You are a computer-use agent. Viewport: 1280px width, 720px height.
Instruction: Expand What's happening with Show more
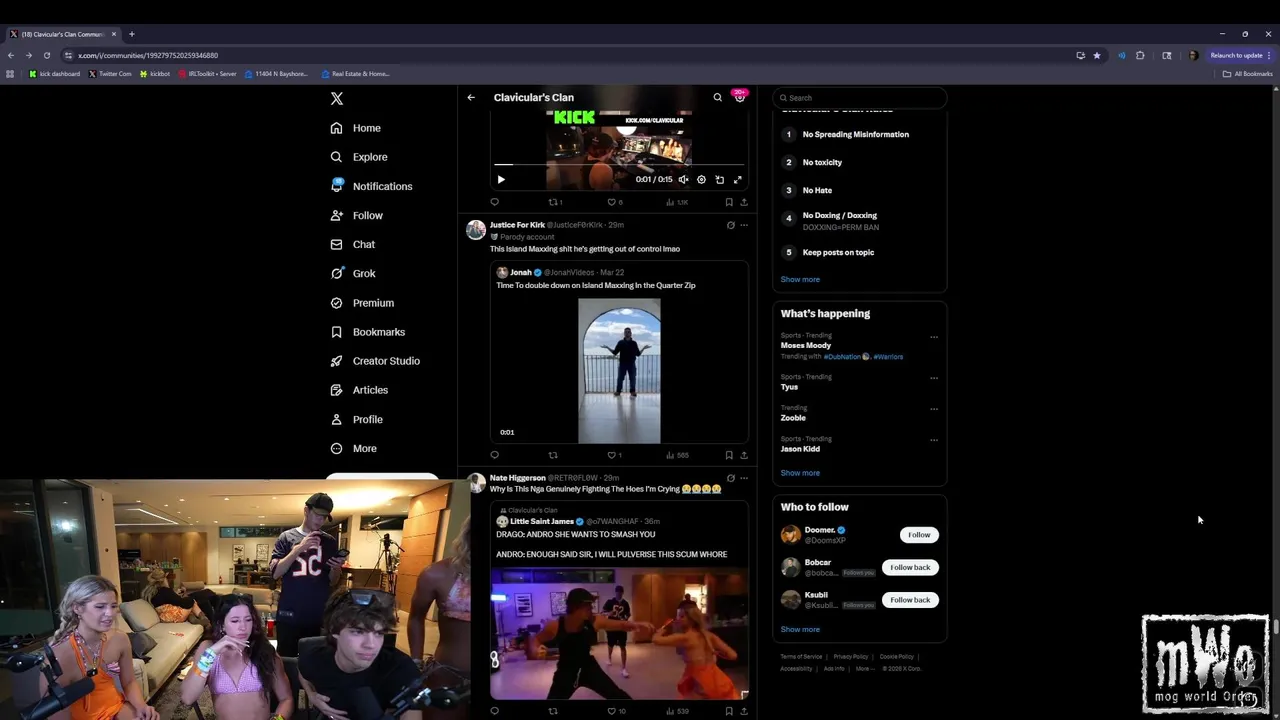(x=800, y=473)
